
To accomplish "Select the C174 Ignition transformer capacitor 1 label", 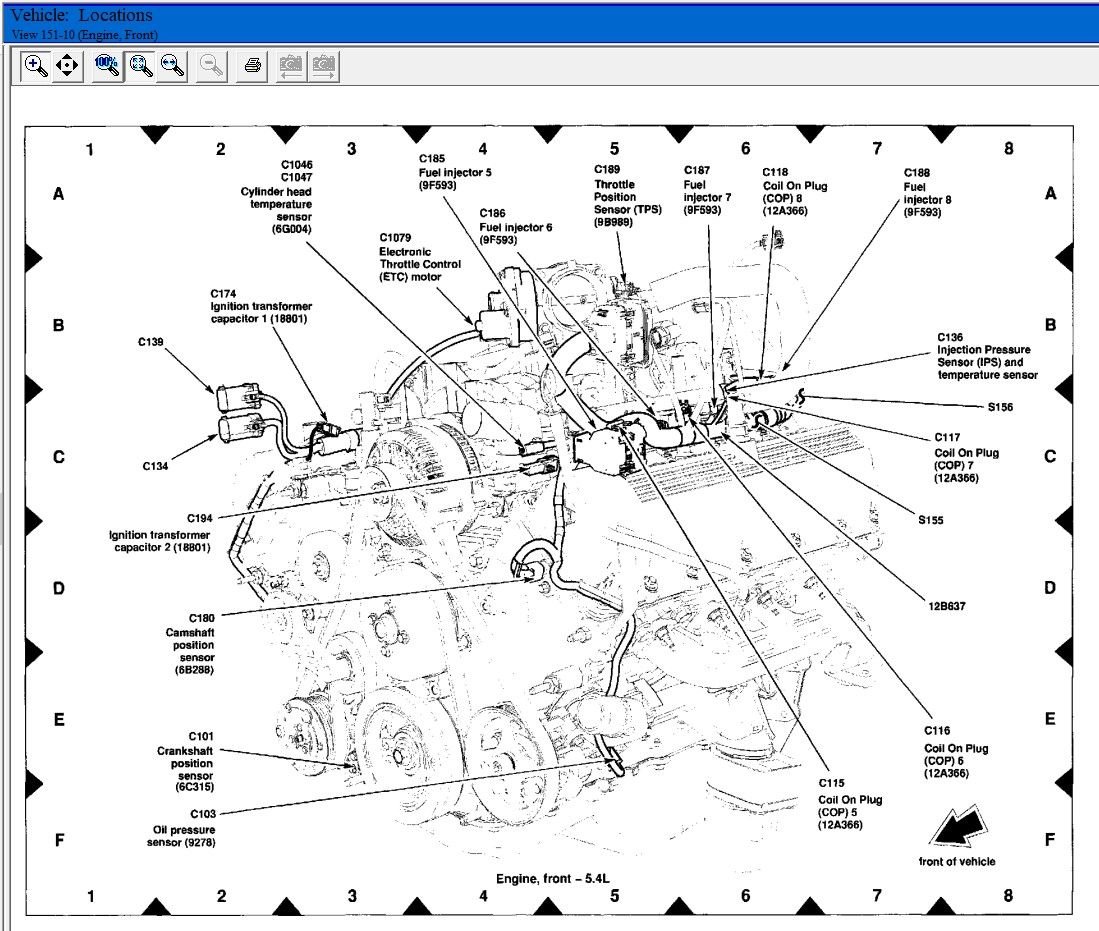I will 261,306.
